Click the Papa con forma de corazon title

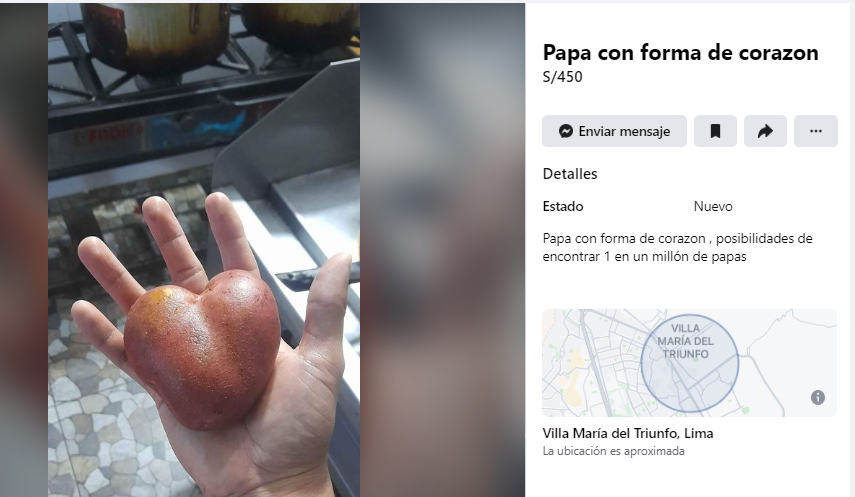tap(681, 52)
